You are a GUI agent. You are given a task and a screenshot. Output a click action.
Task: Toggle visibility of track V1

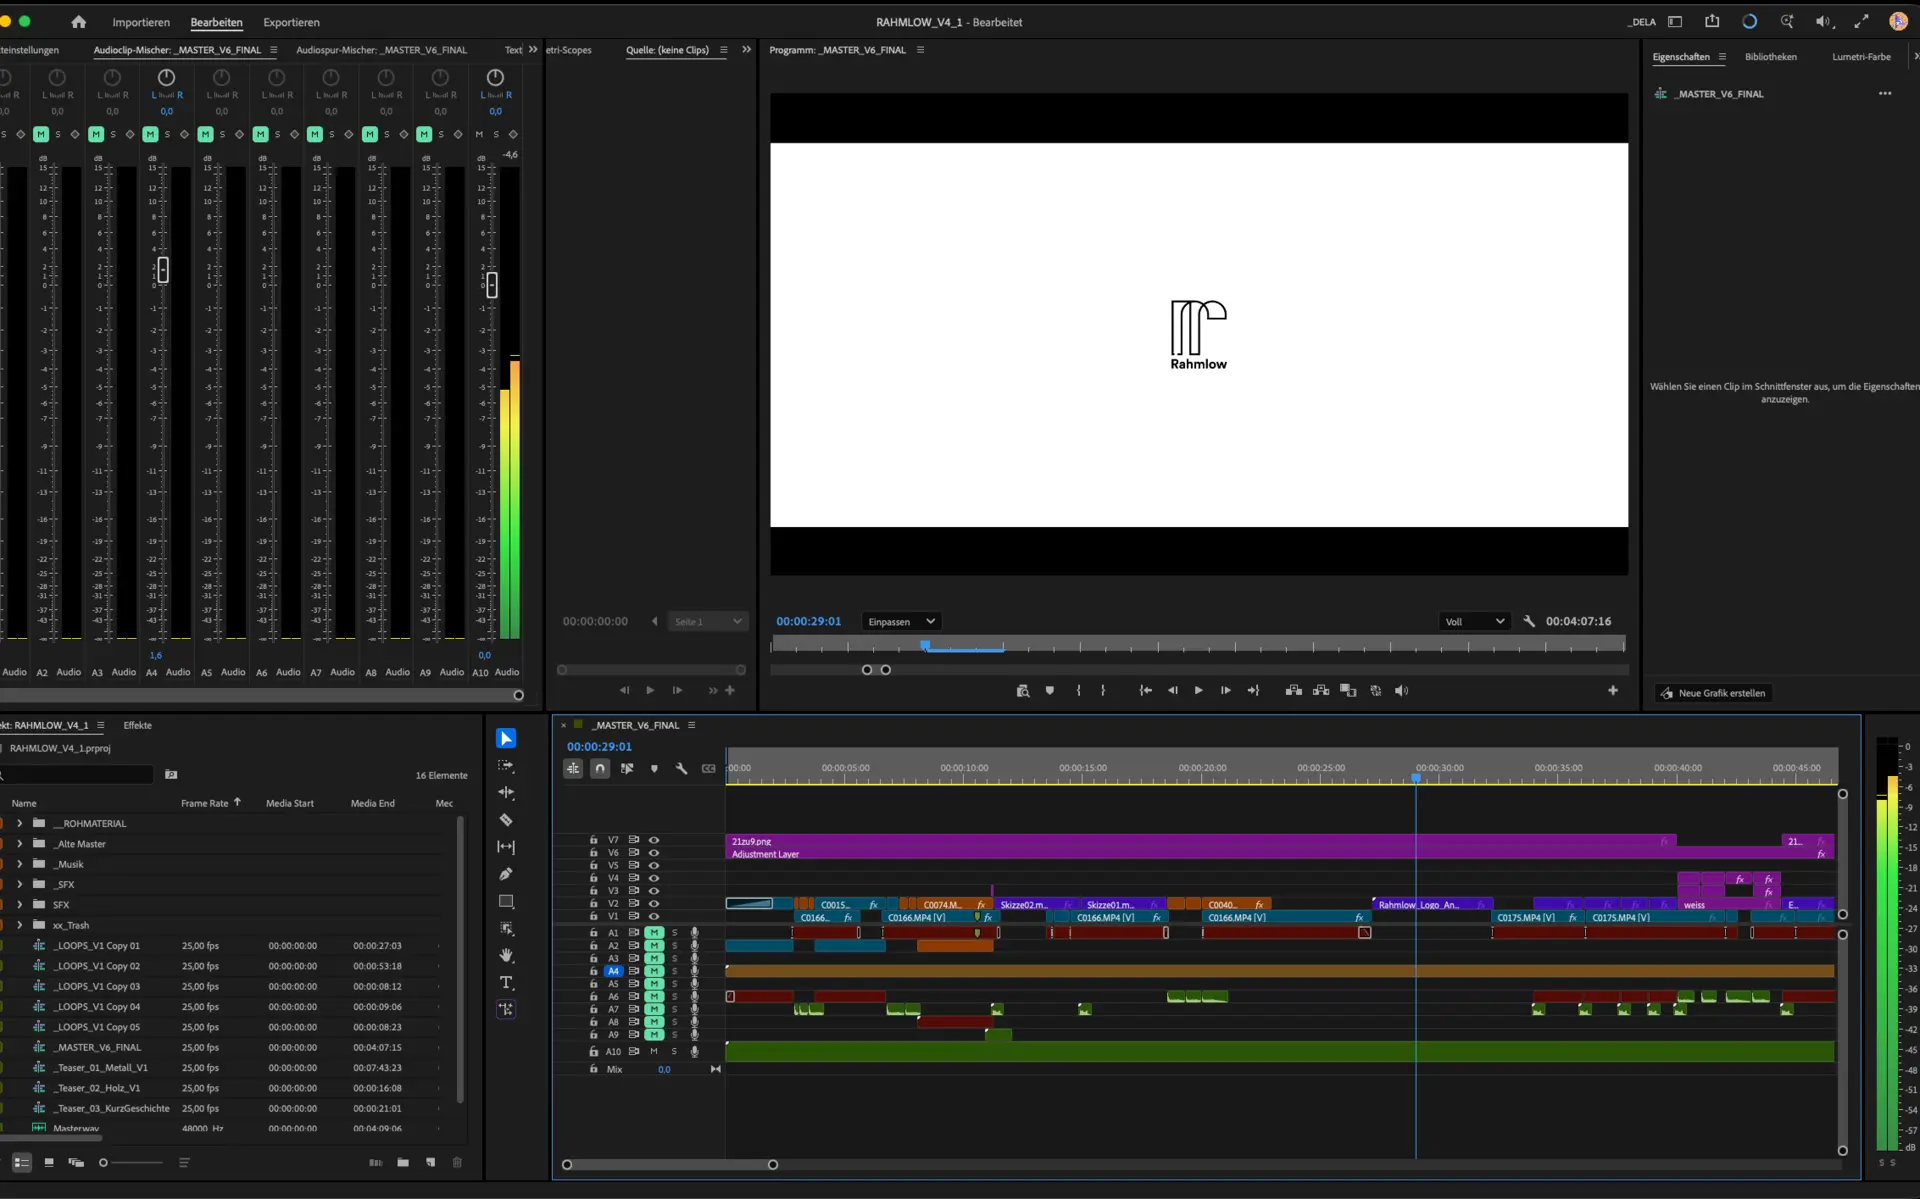(654, 916)
